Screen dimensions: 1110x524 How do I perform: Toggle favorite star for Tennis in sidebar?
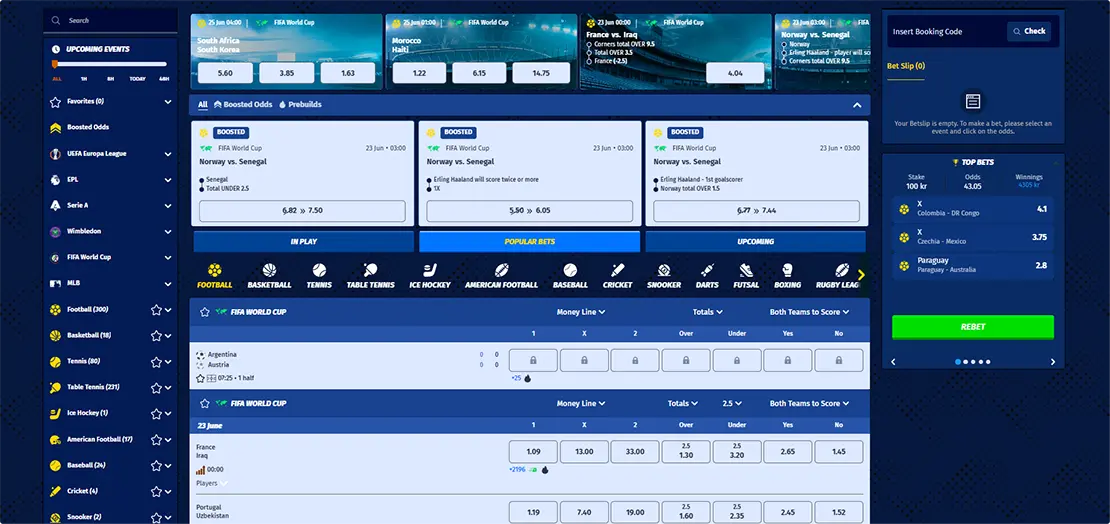(156, 362)
